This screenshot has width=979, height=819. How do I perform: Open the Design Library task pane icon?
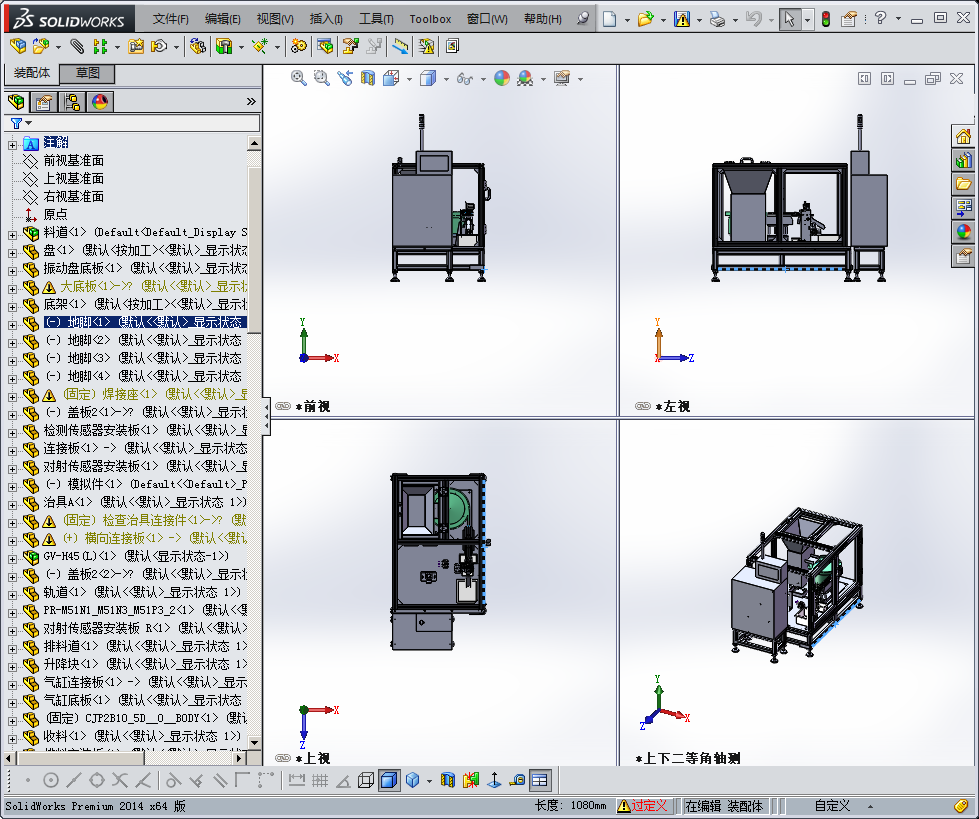point(963,160)
